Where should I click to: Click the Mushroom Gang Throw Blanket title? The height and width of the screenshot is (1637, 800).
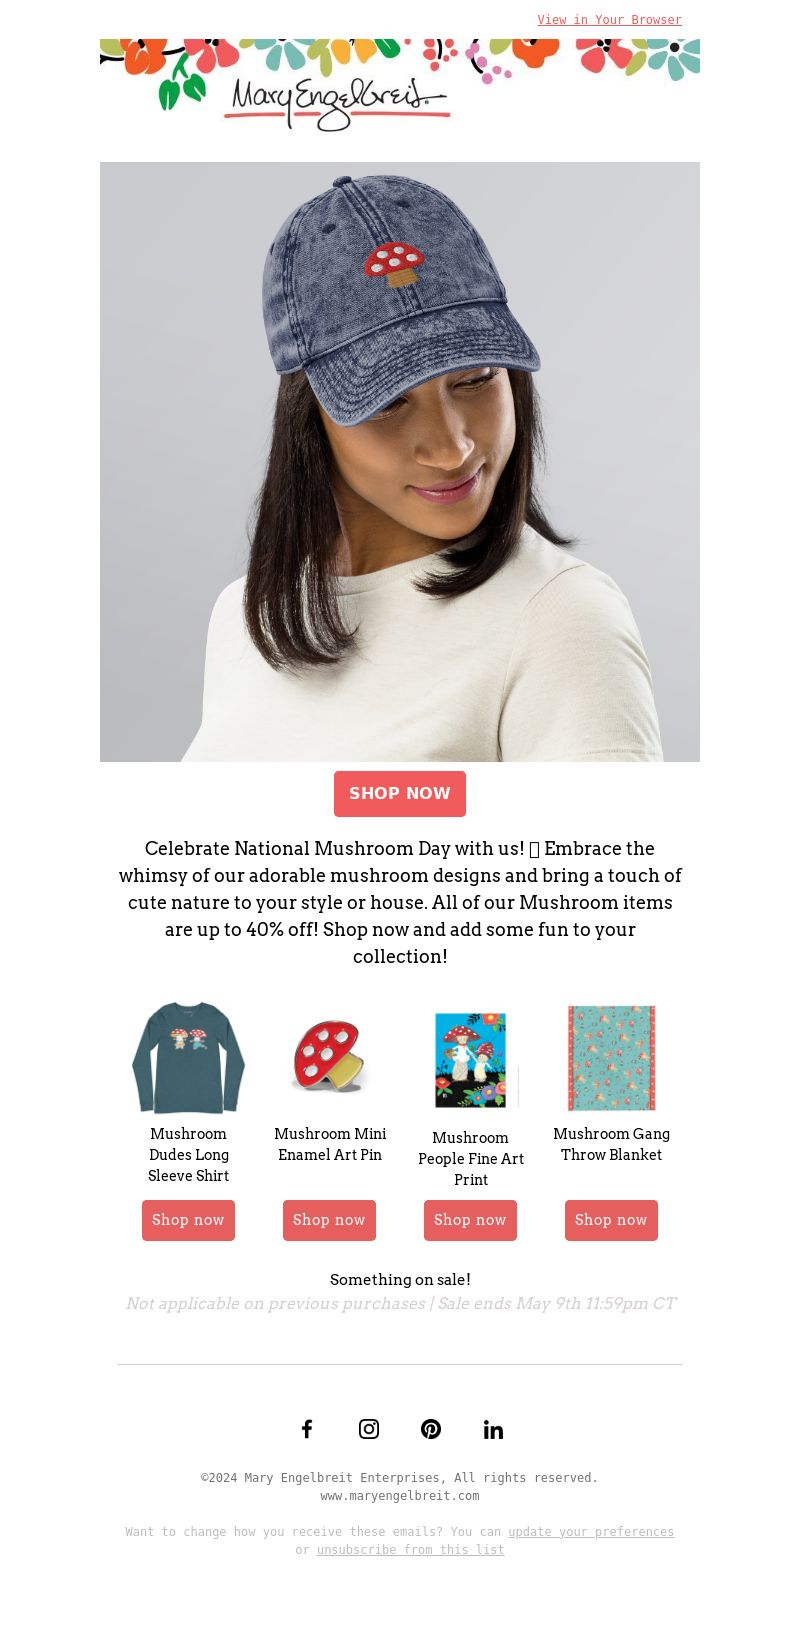point(612,1144)
